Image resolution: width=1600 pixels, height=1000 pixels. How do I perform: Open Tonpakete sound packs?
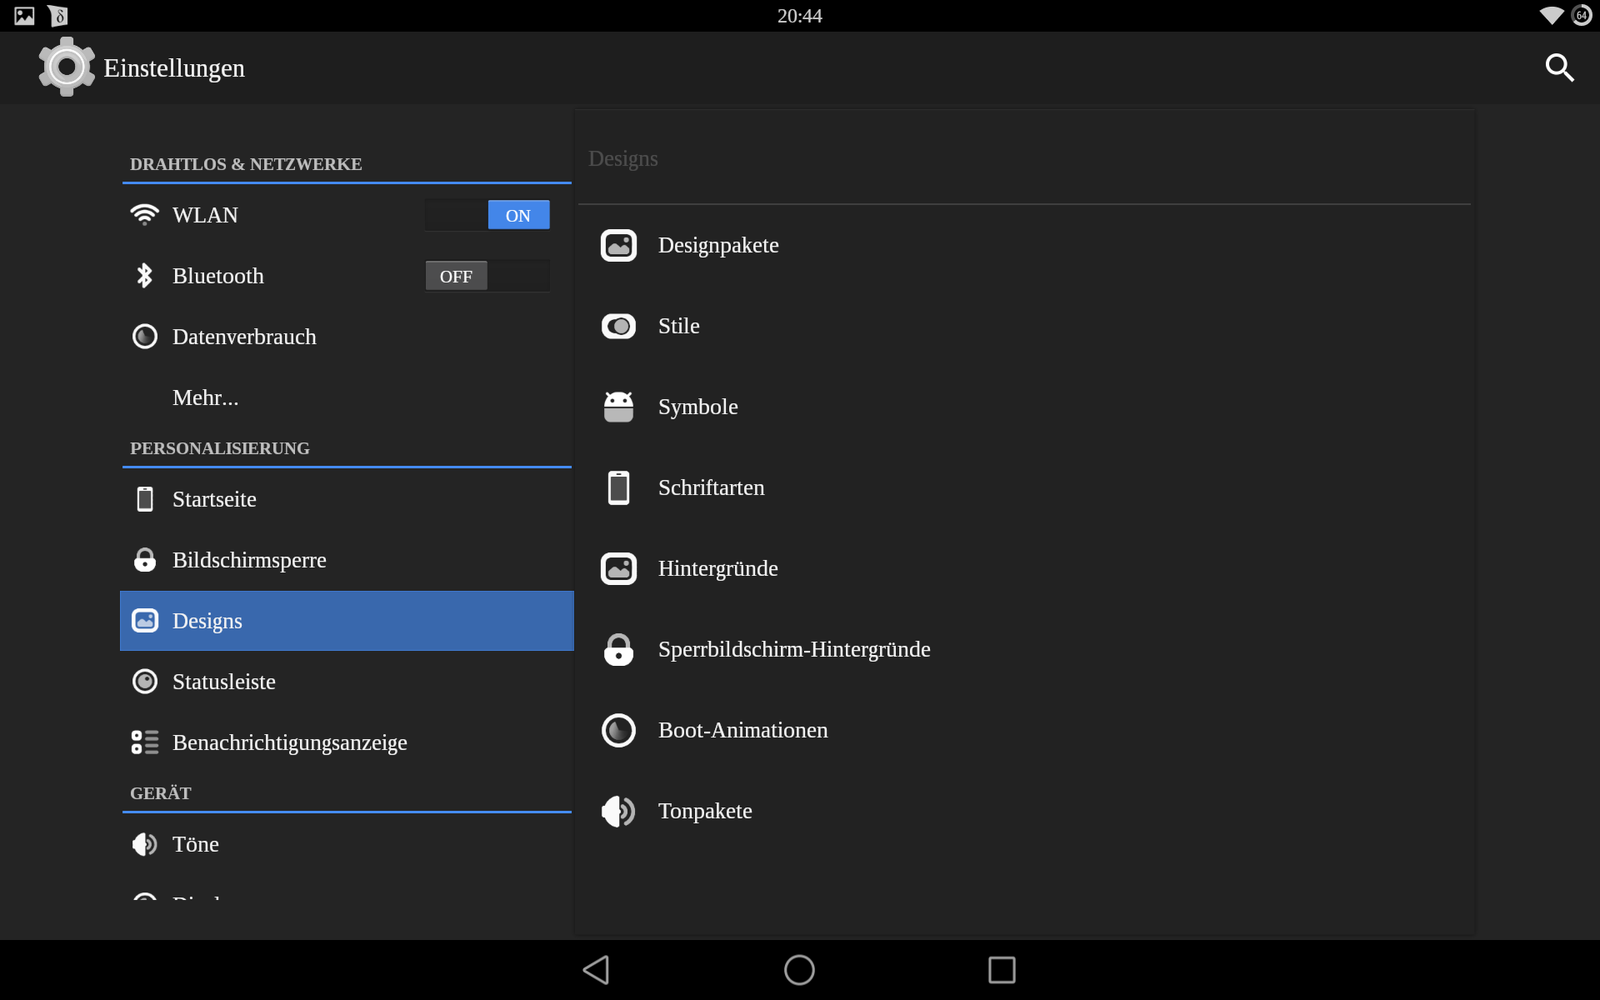pos(705,811)
